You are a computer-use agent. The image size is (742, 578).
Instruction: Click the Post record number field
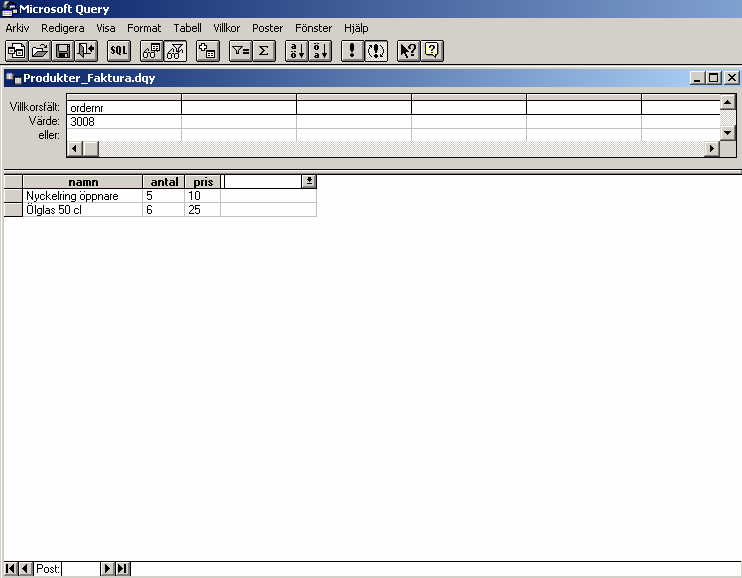pyautogui.click(x=81, y=569)
